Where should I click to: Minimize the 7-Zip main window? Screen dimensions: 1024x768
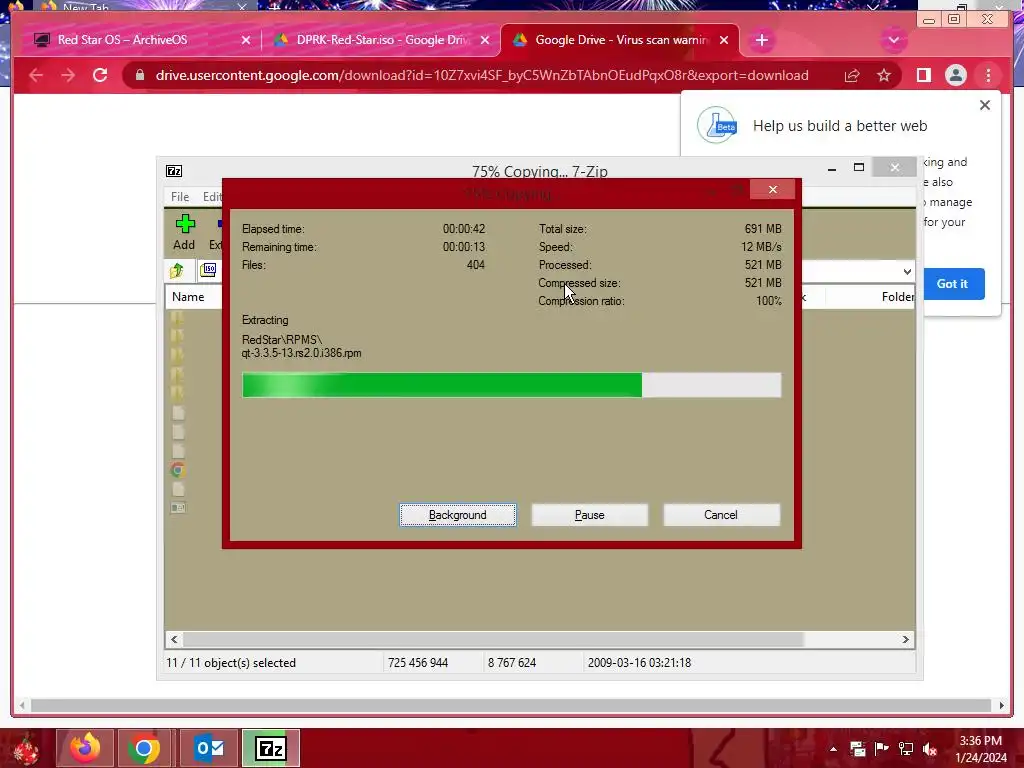[x=831, y=168]
